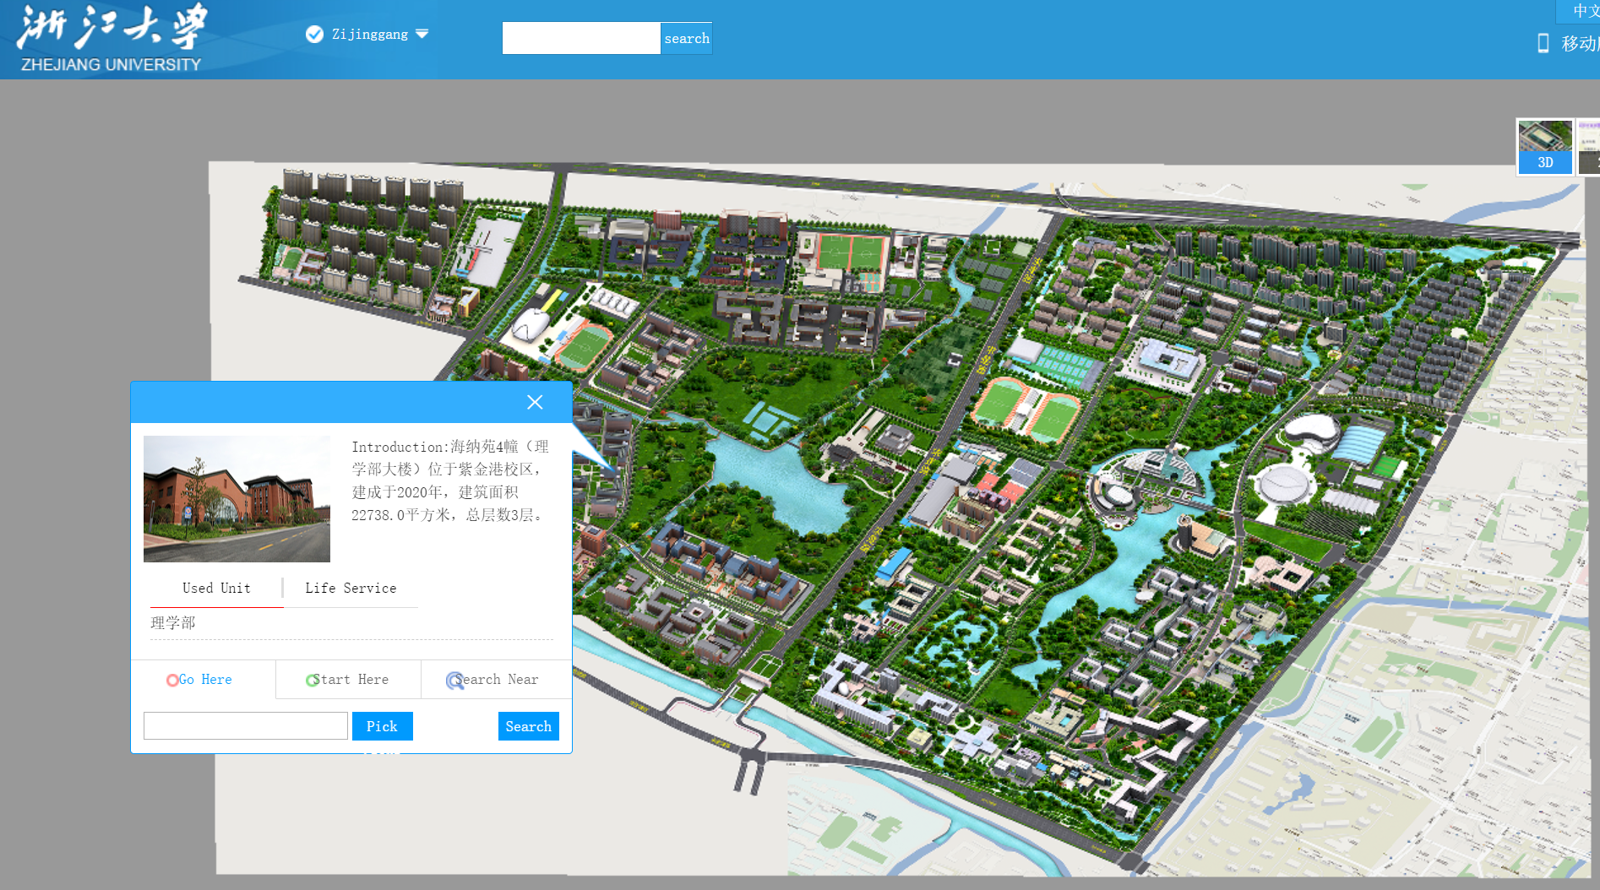Open the 移动 mobile version link
1600x890 pixels.
[1580, 43]
